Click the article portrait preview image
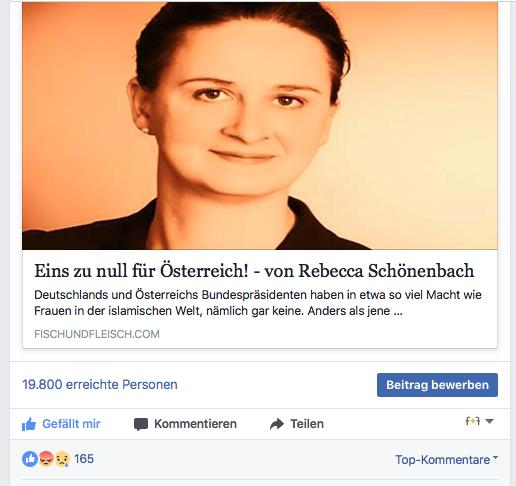516x486 pixels. pyautogui.click(x=260, y=126)
